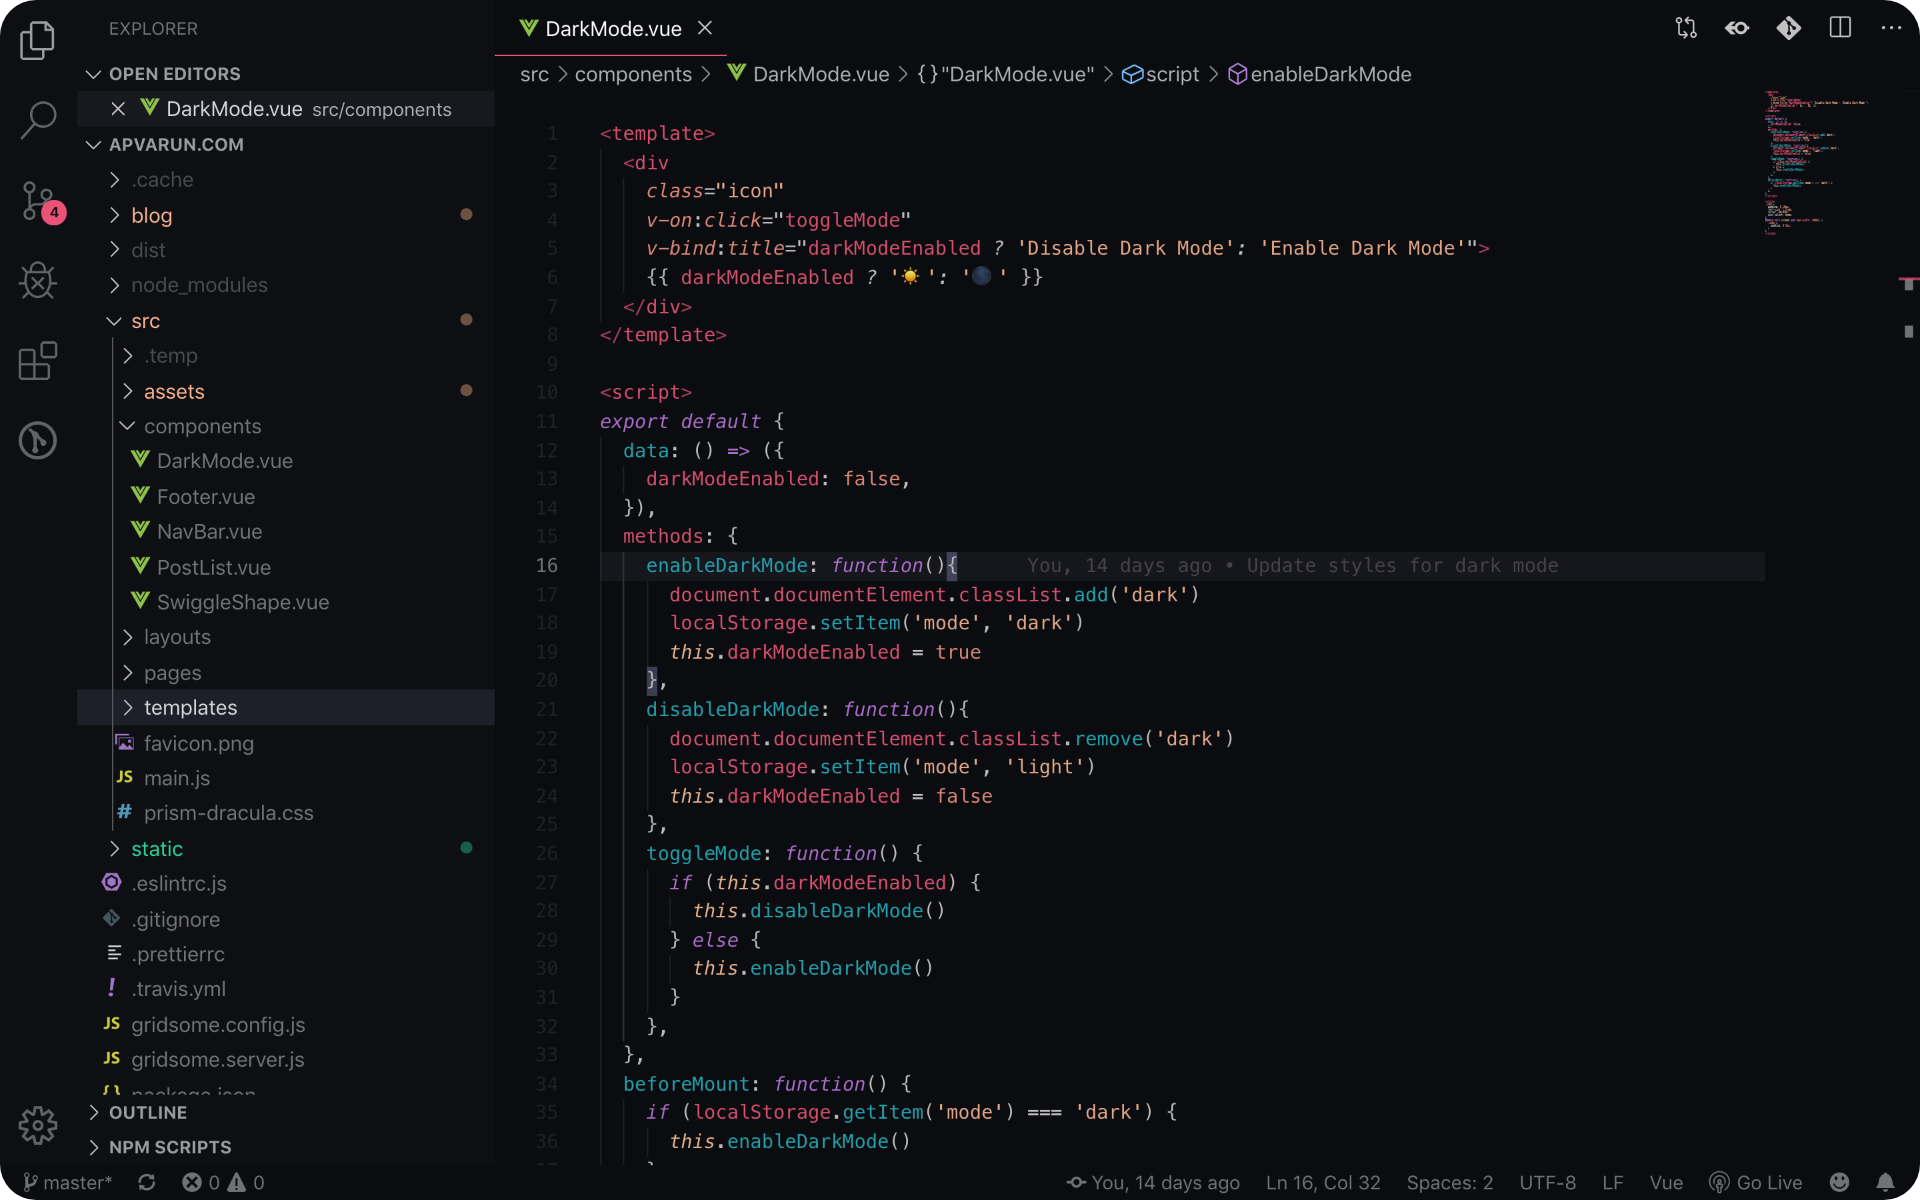The height and width of the screenshot is (1200, 1920).
Task: Select PostList.vue in components tree
Action: click(214, 567)
